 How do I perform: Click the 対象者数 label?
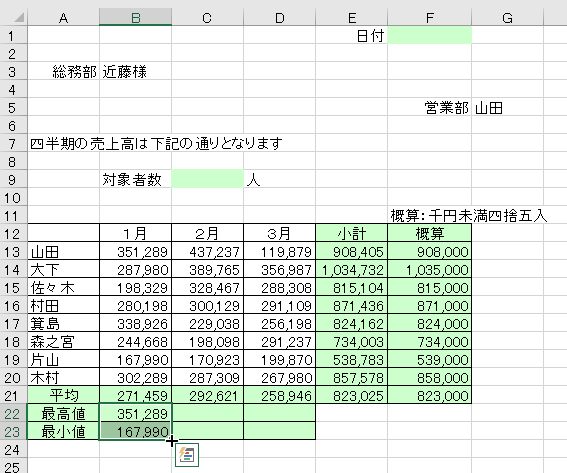tap(132, 179)
